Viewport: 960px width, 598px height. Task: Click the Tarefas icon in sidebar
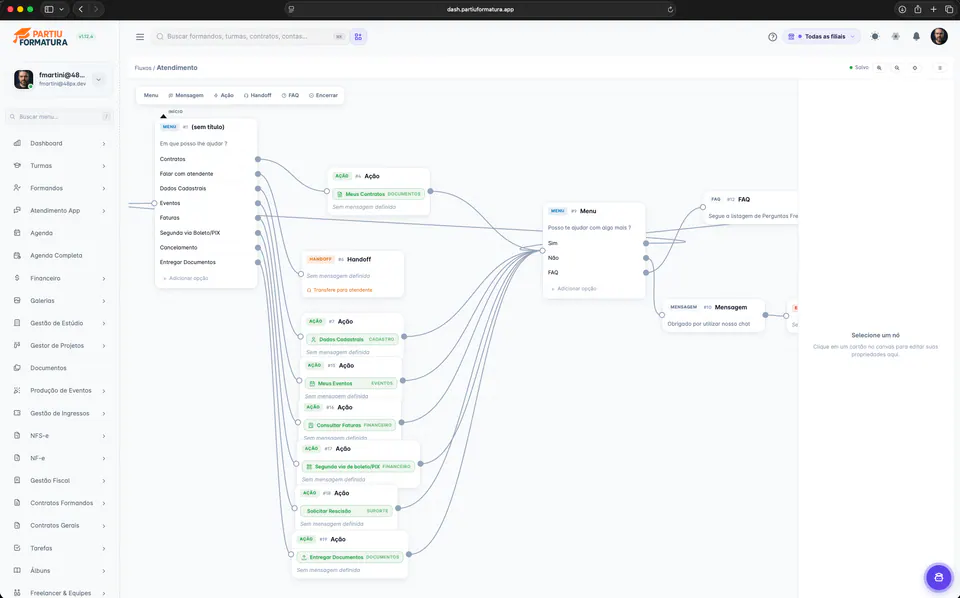pos(17,548)
